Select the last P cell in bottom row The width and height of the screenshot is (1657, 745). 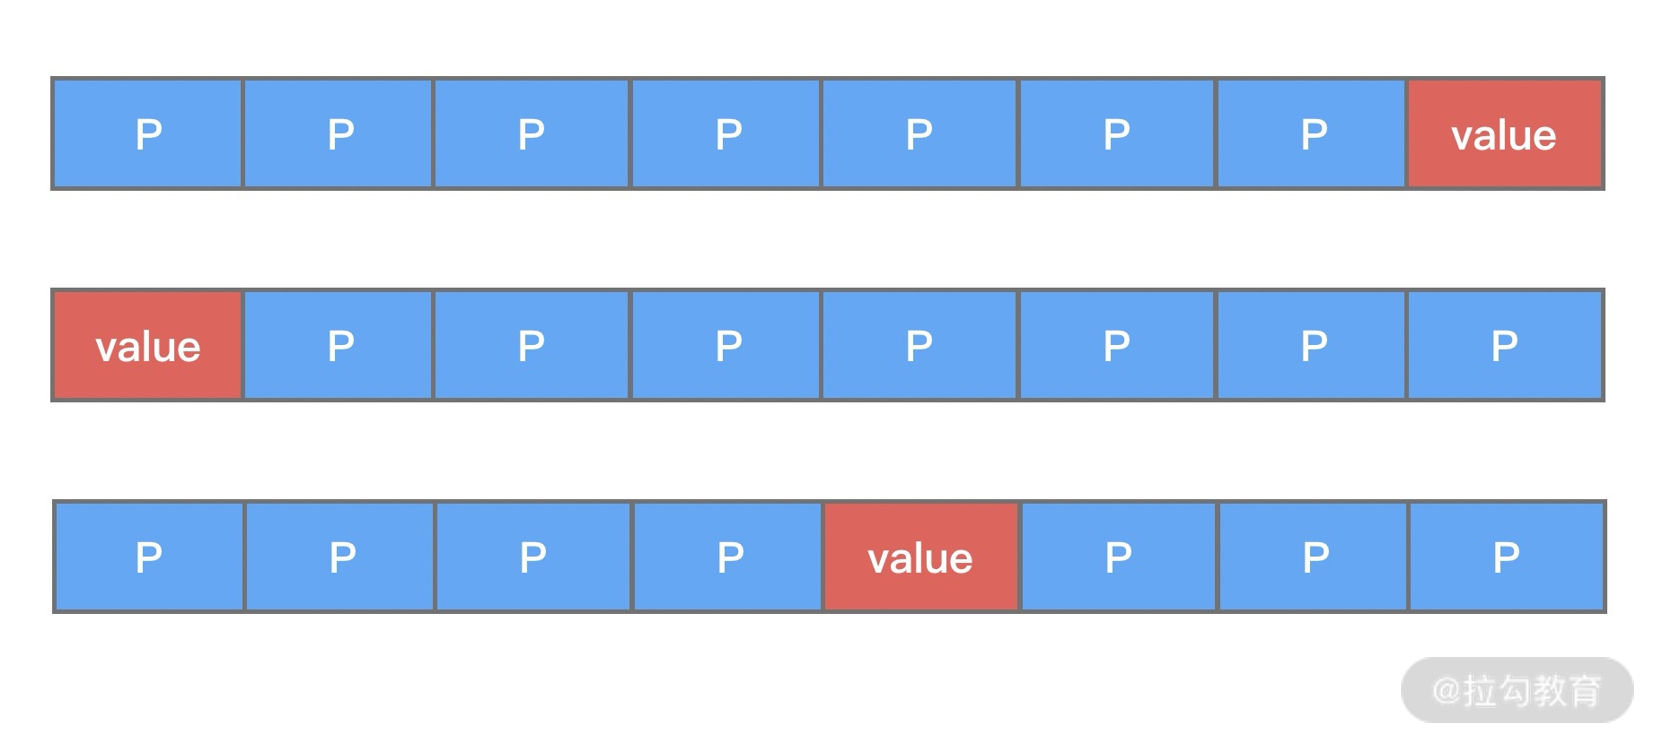[1506, 556]
